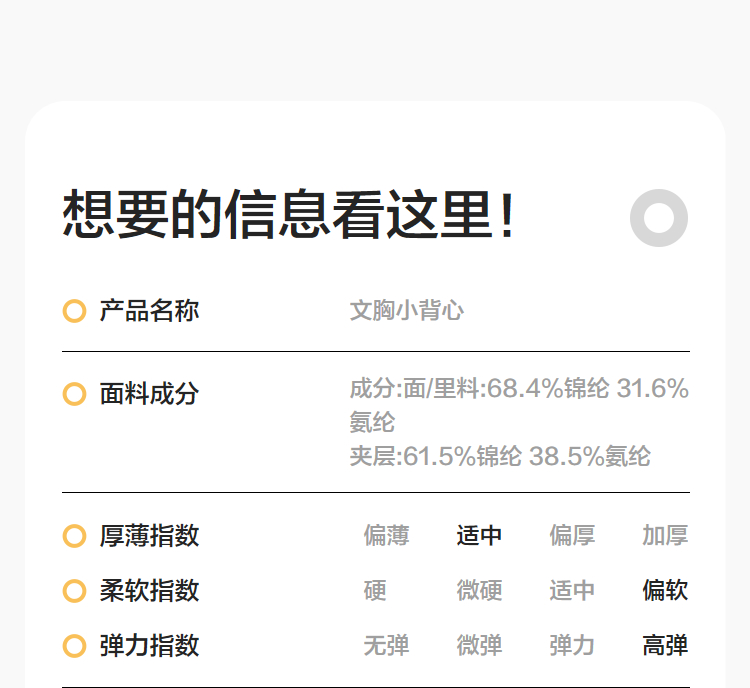Viewport: 750px width, 688px height.
Task: Click the large gray ring icon
Action: [x=659, y=218]
